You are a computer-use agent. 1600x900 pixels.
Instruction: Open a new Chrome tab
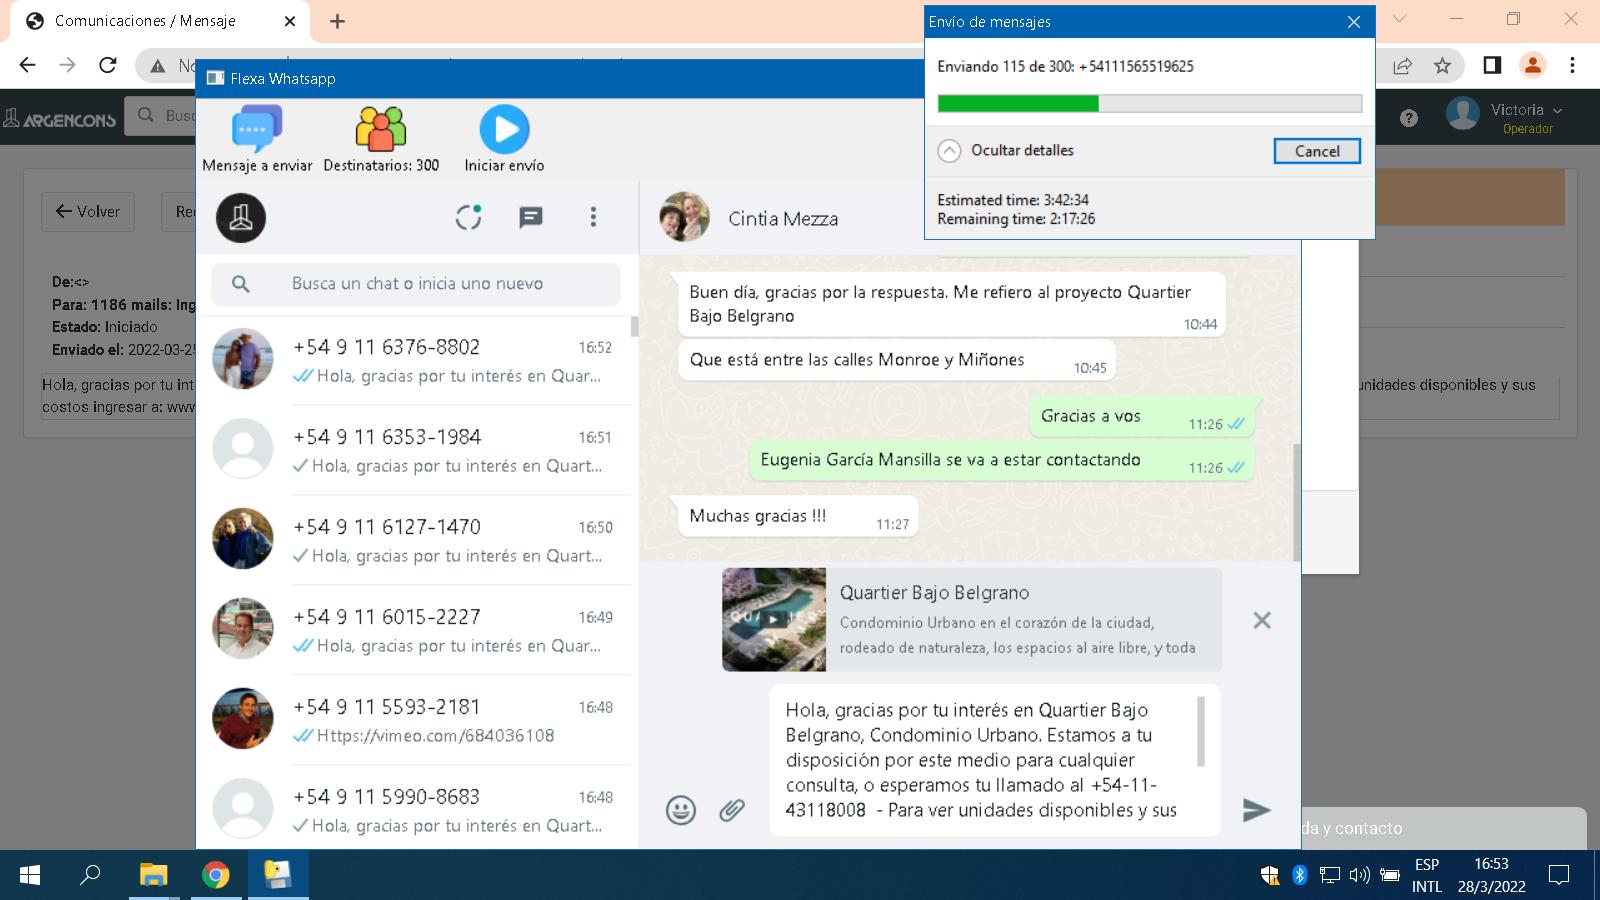point(338,21)
